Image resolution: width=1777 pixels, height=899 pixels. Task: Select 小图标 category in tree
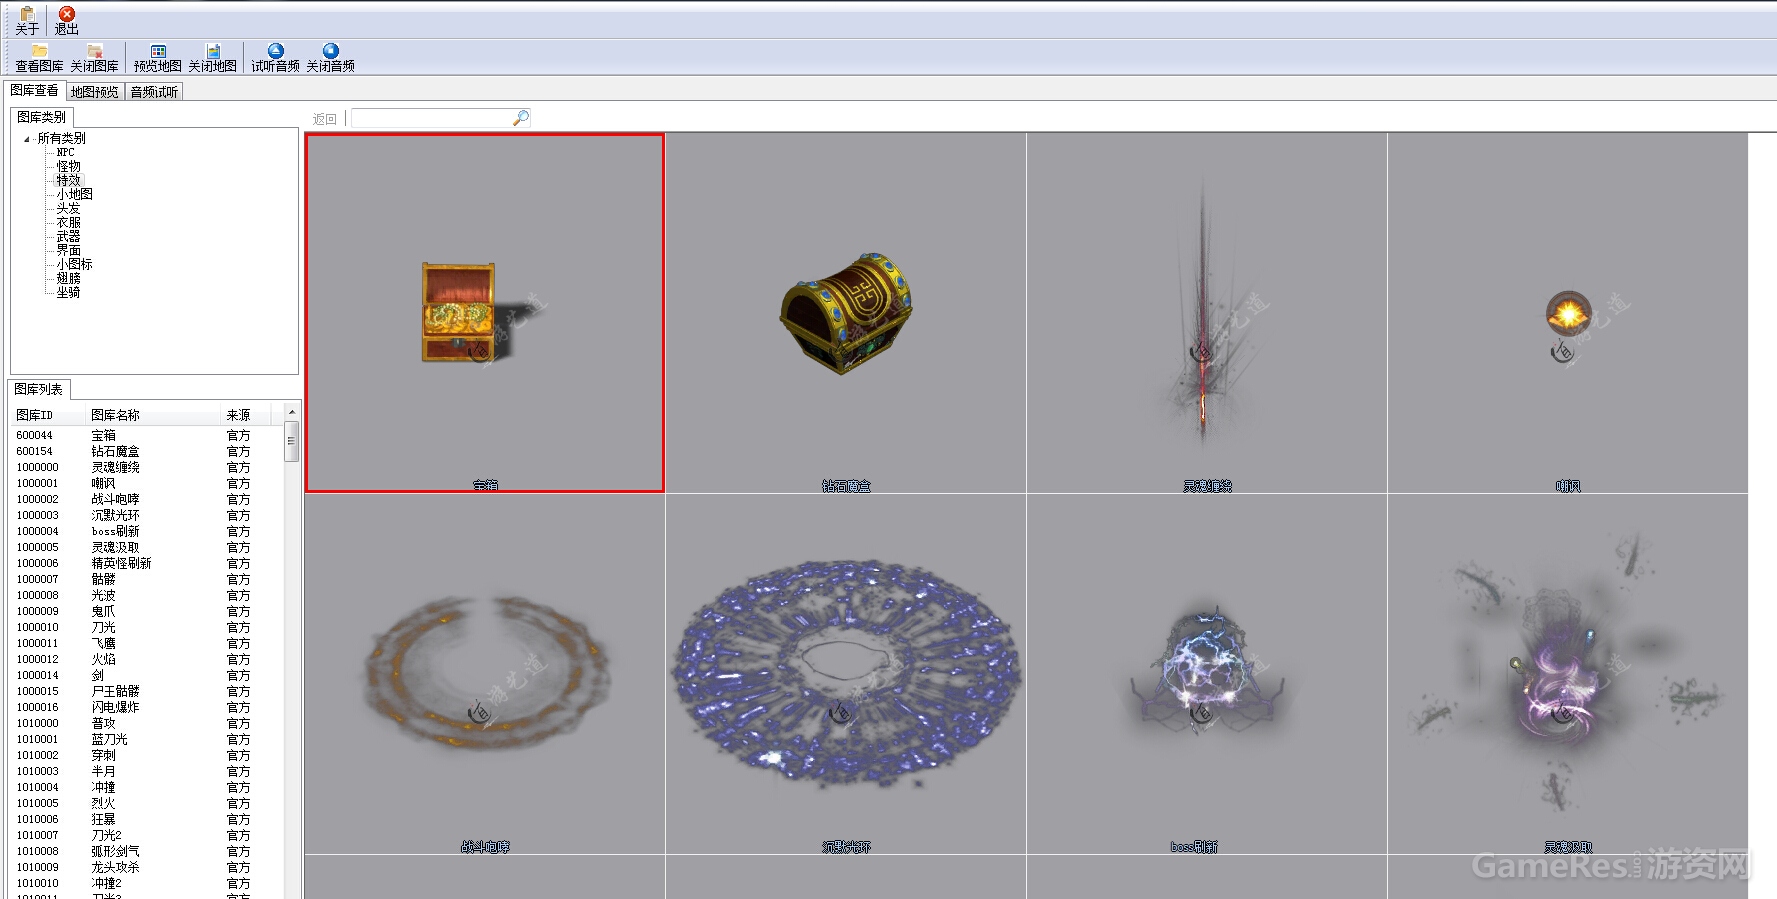point(74,264)
